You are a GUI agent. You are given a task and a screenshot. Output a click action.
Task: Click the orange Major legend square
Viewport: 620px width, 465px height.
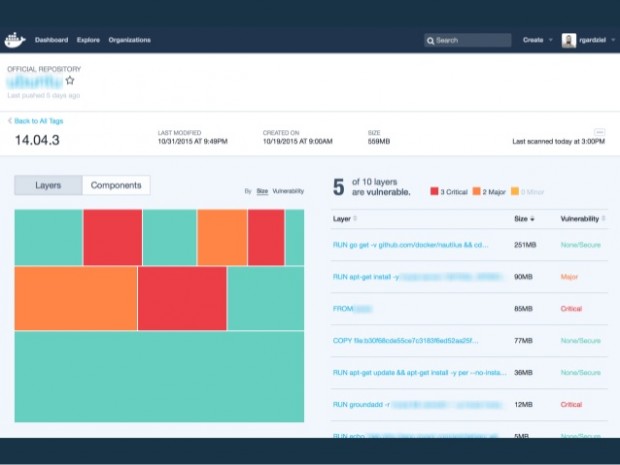point(476,191)
